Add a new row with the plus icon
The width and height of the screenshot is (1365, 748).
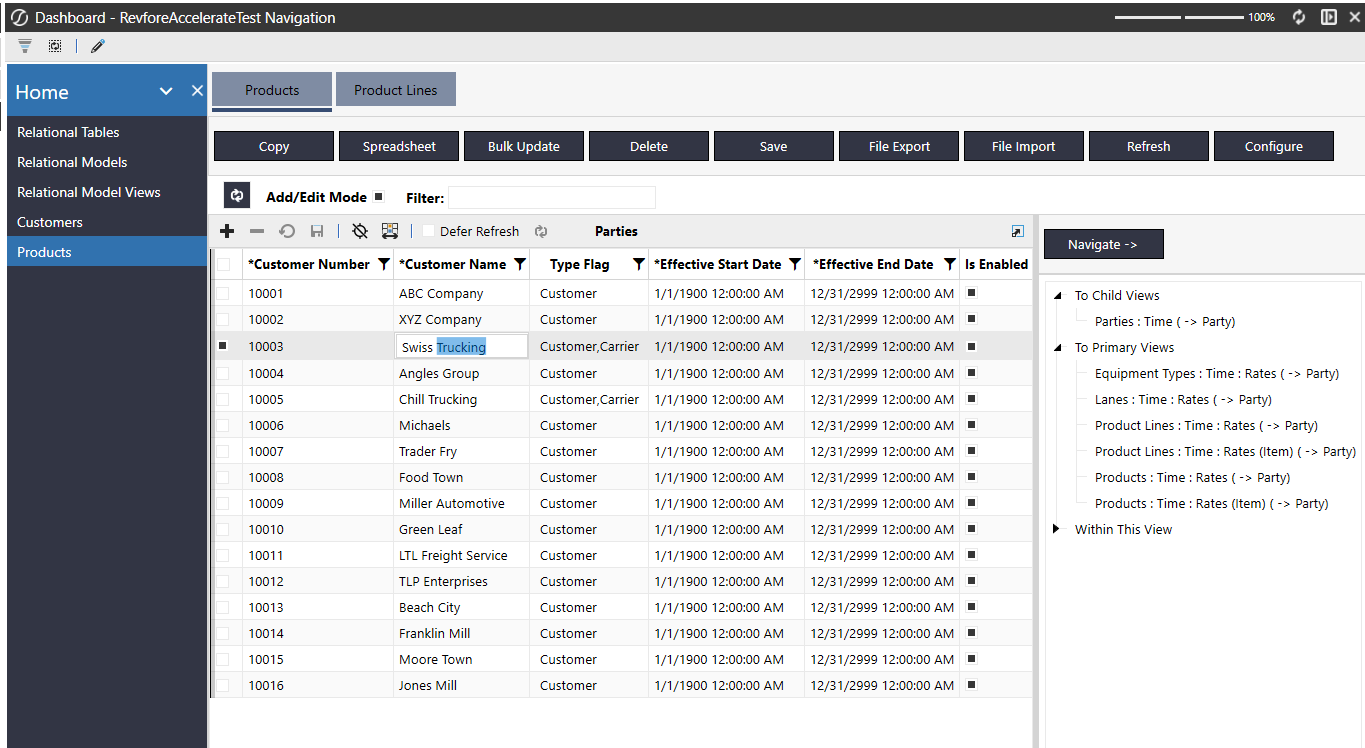pyautogui.click(x=227, y=231)
